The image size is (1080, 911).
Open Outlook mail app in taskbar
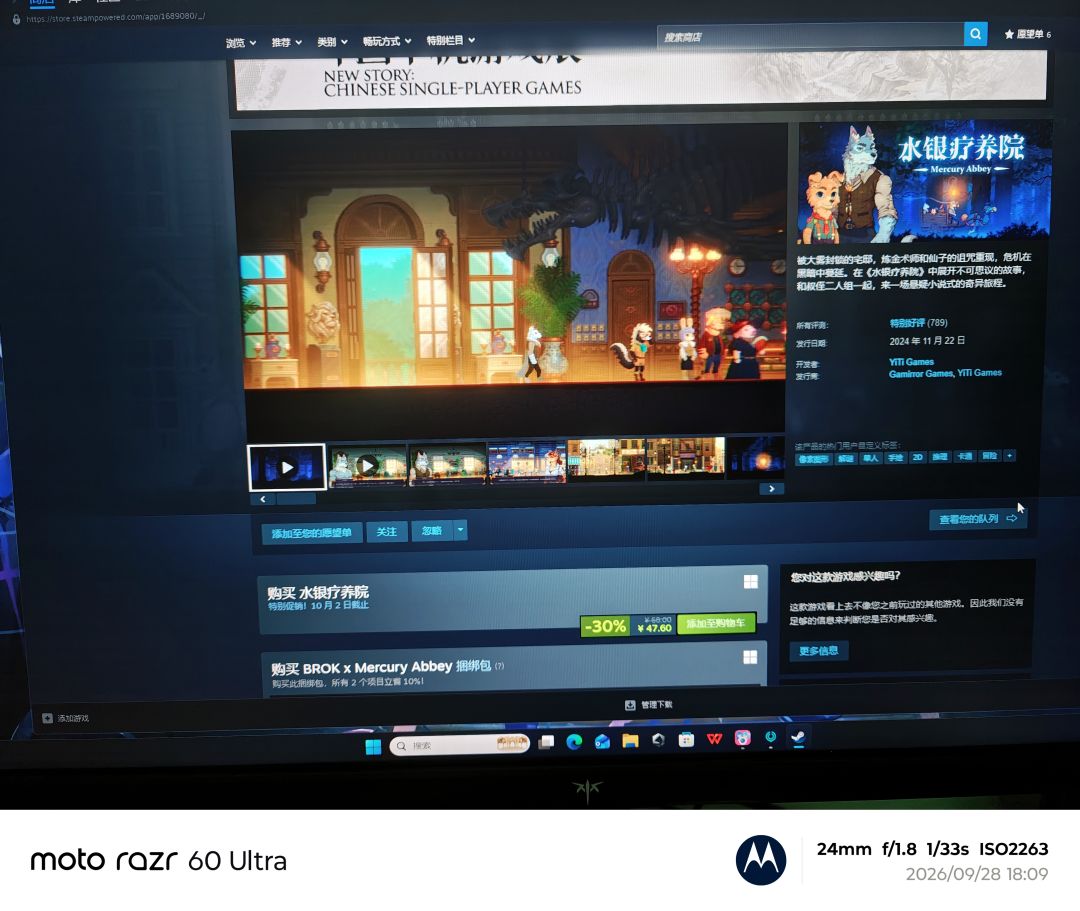602,741
